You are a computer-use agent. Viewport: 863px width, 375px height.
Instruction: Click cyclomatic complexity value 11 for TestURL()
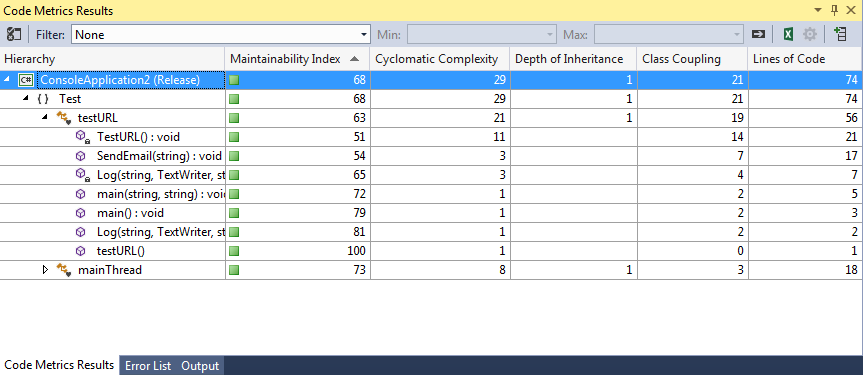(x=500, y=137)
